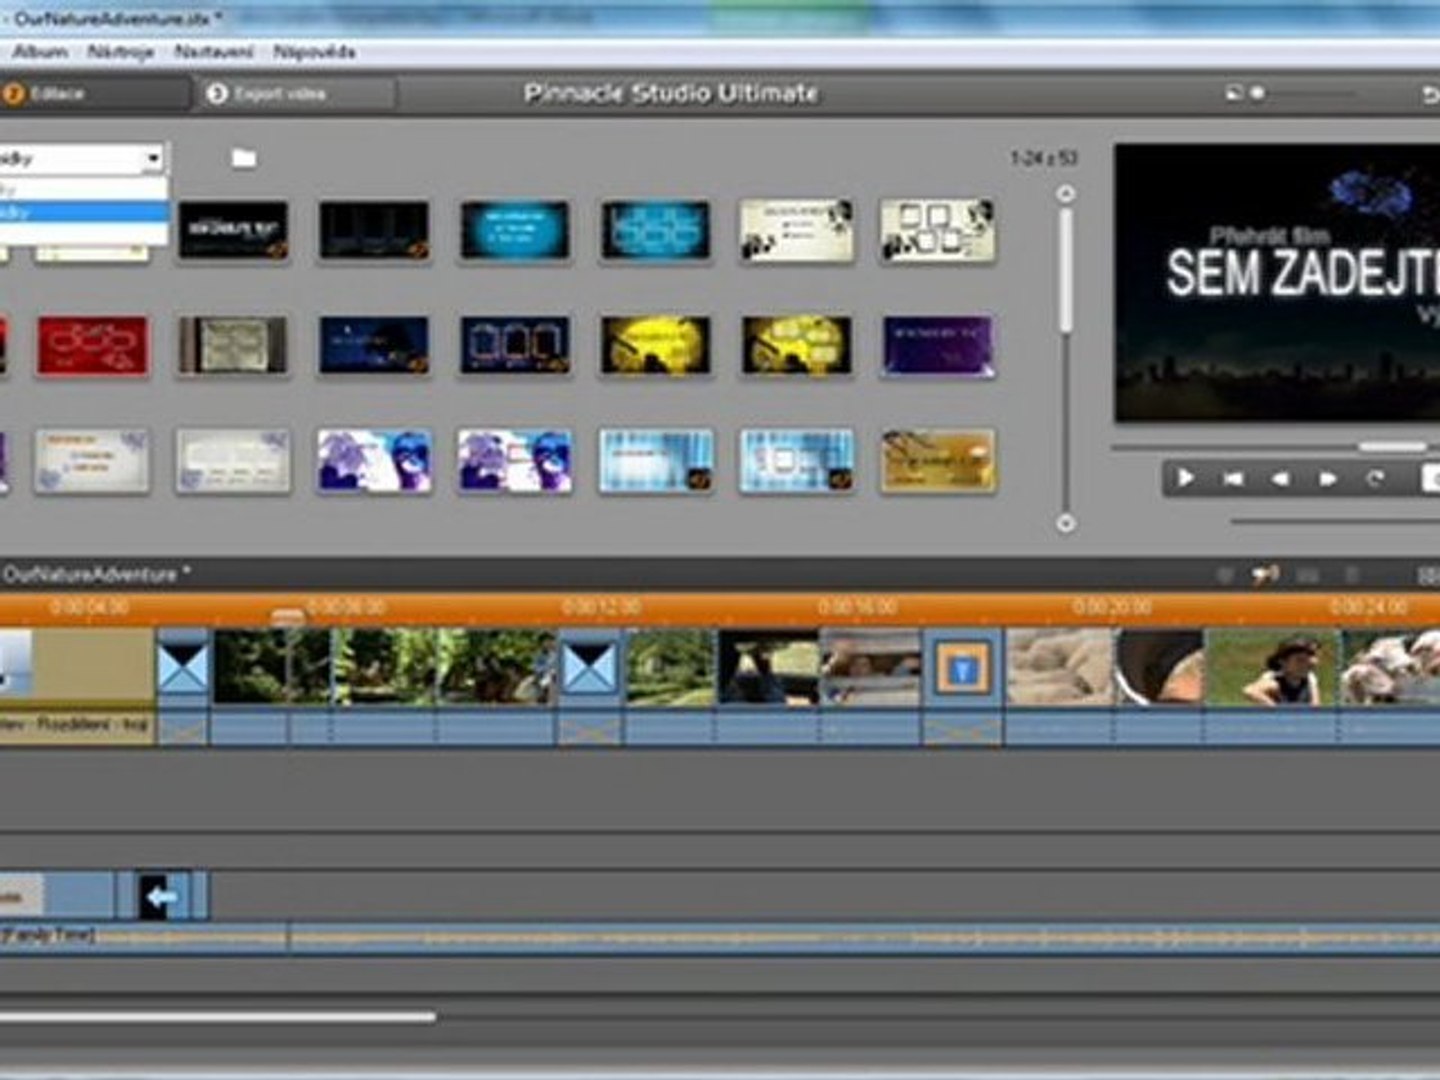Toggle the loop playback icon
This screenshot has width=1440, height=1080.
(1375, 480)
